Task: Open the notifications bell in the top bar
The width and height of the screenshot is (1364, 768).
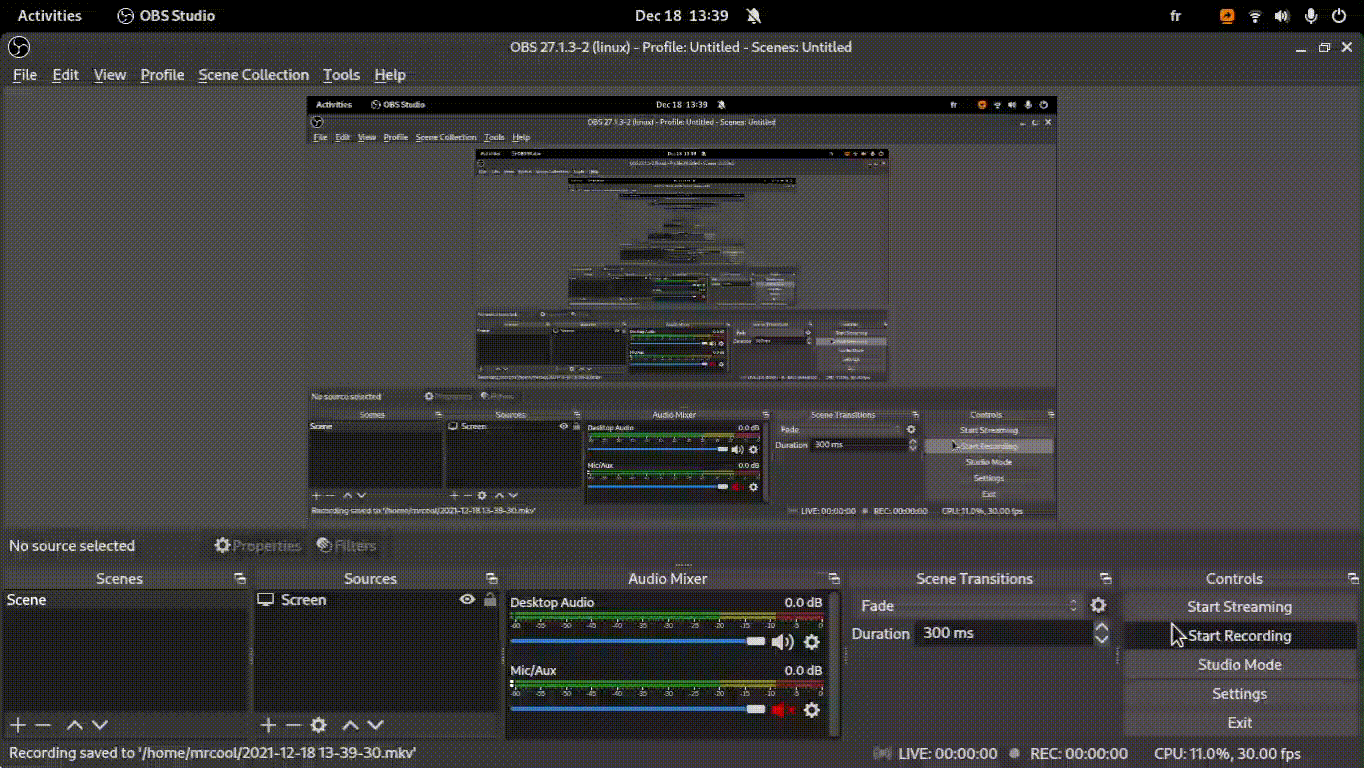Action: pos(753,16)
